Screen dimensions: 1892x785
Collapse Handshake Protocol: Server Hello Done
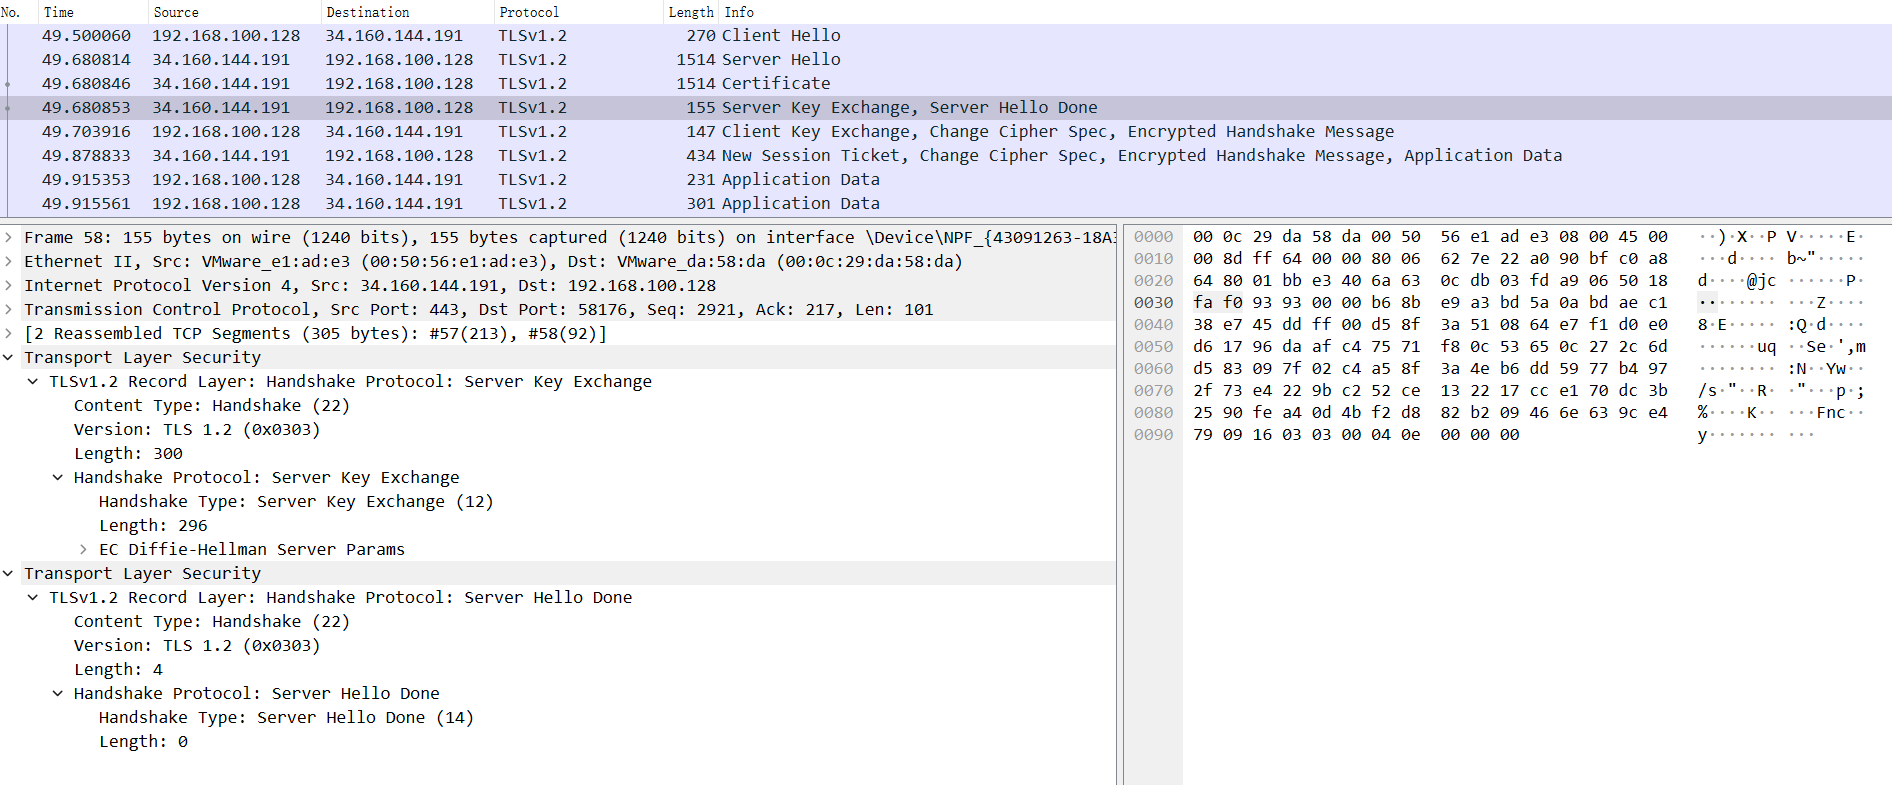pos(58,694)
